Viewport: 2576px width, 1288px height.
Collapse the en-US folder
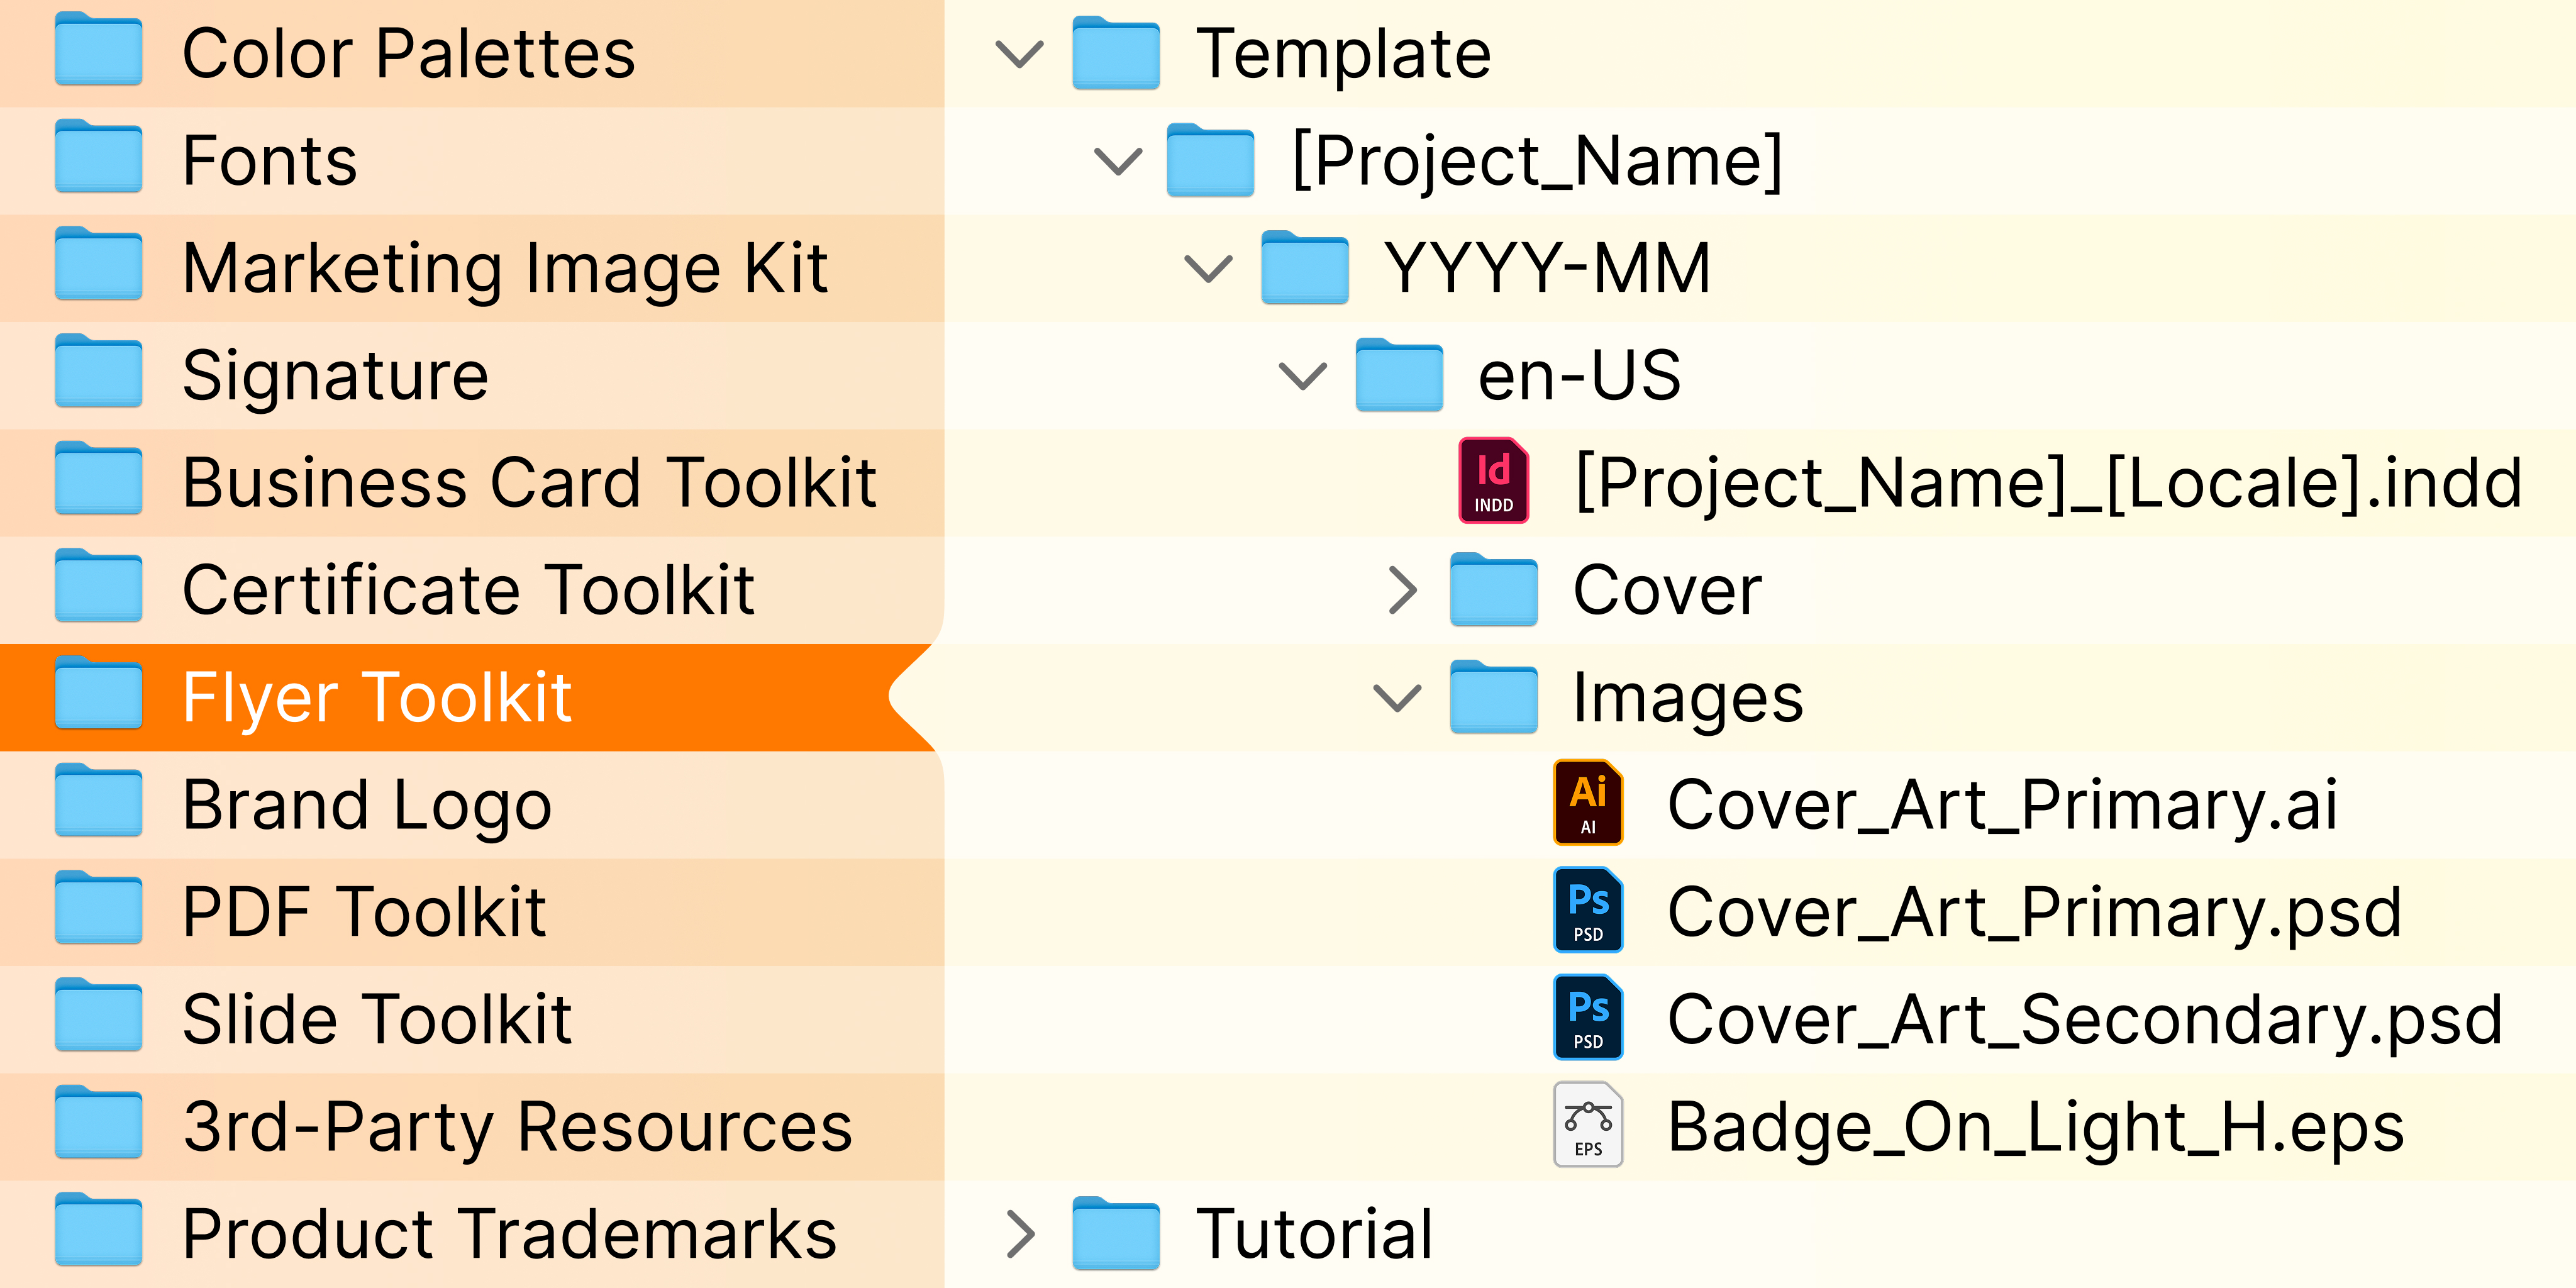click(x=1303, y=376)
